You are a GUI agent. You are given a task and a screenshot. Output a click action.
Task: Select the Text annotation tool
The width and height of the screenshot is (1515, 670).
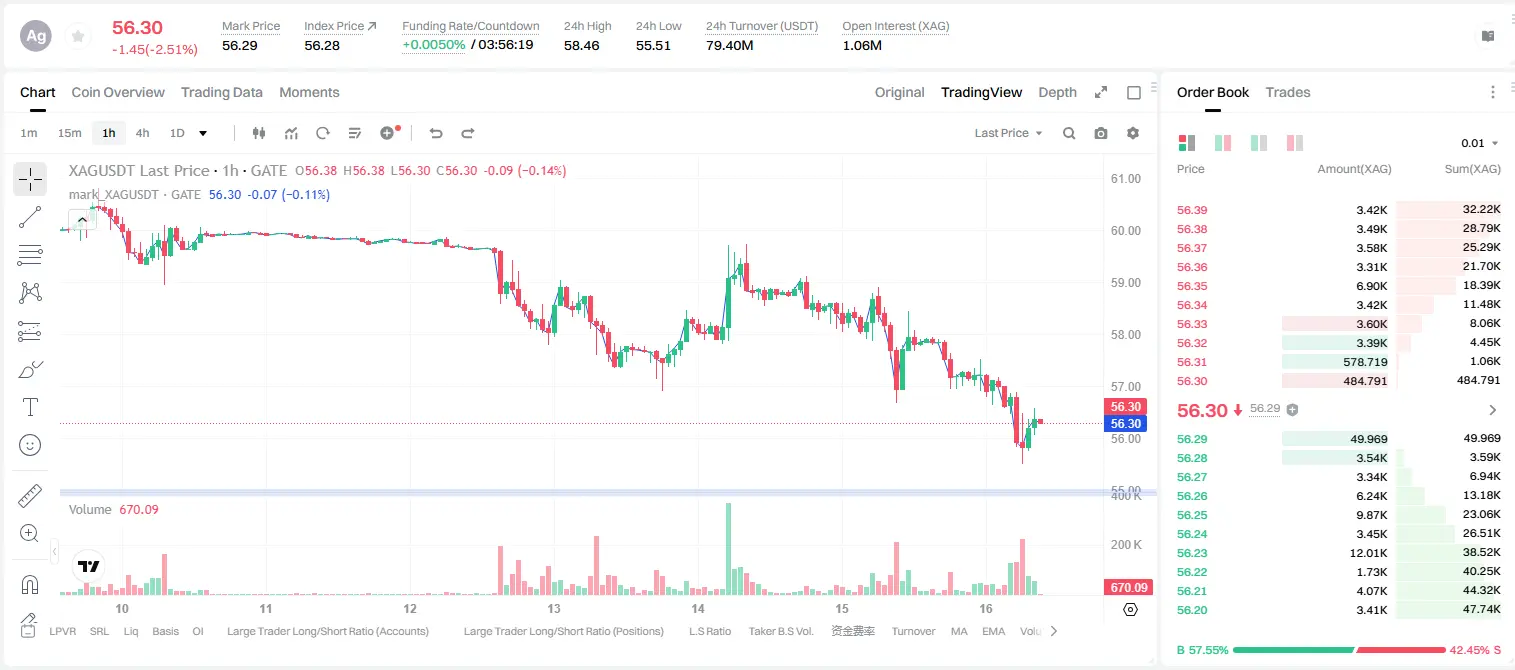(x=30, y=407)
